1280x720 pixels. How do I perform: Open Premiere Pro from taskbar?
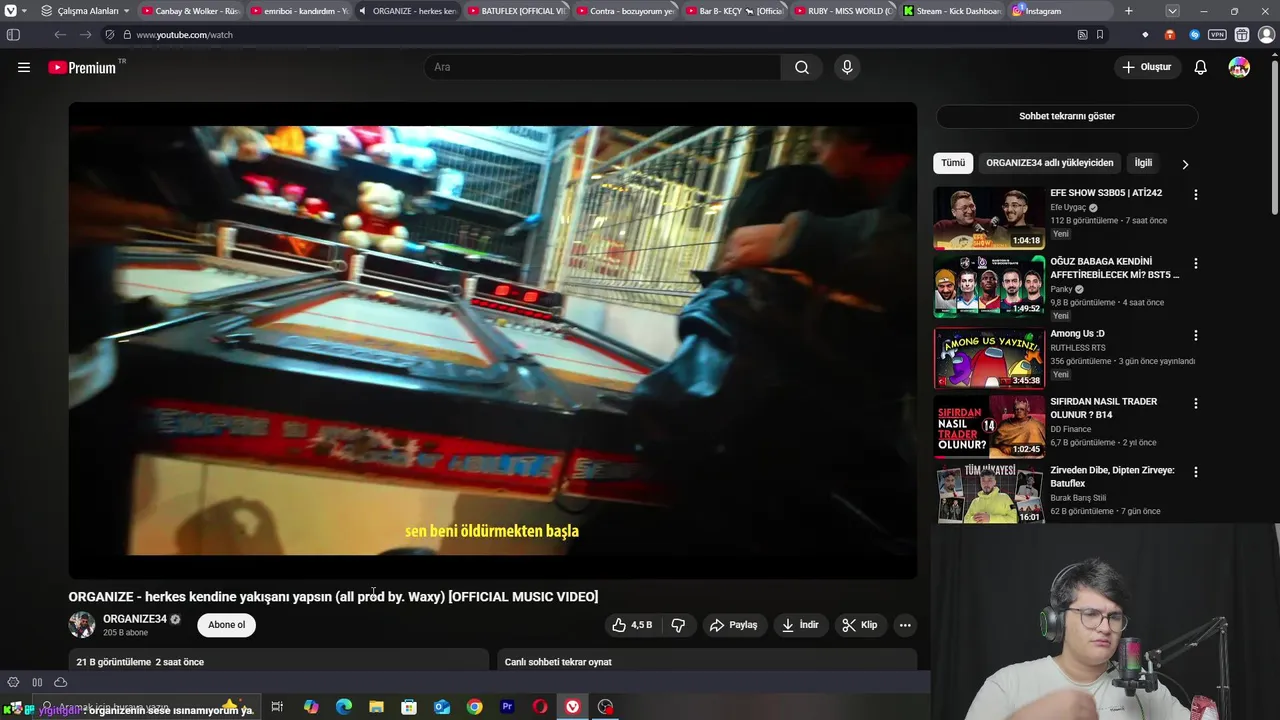507,707
